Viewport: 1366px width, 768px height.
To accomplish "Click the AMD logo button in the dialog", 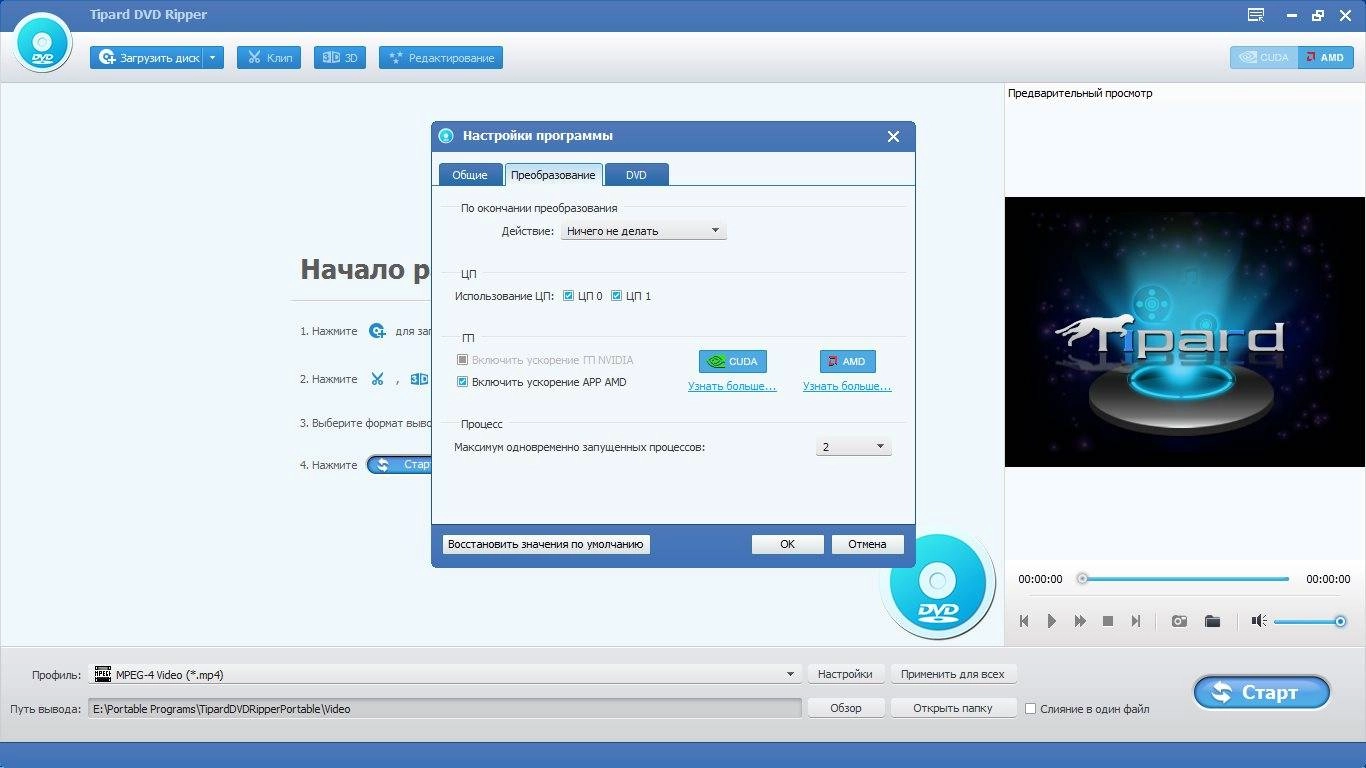I will tap(847, 361).
